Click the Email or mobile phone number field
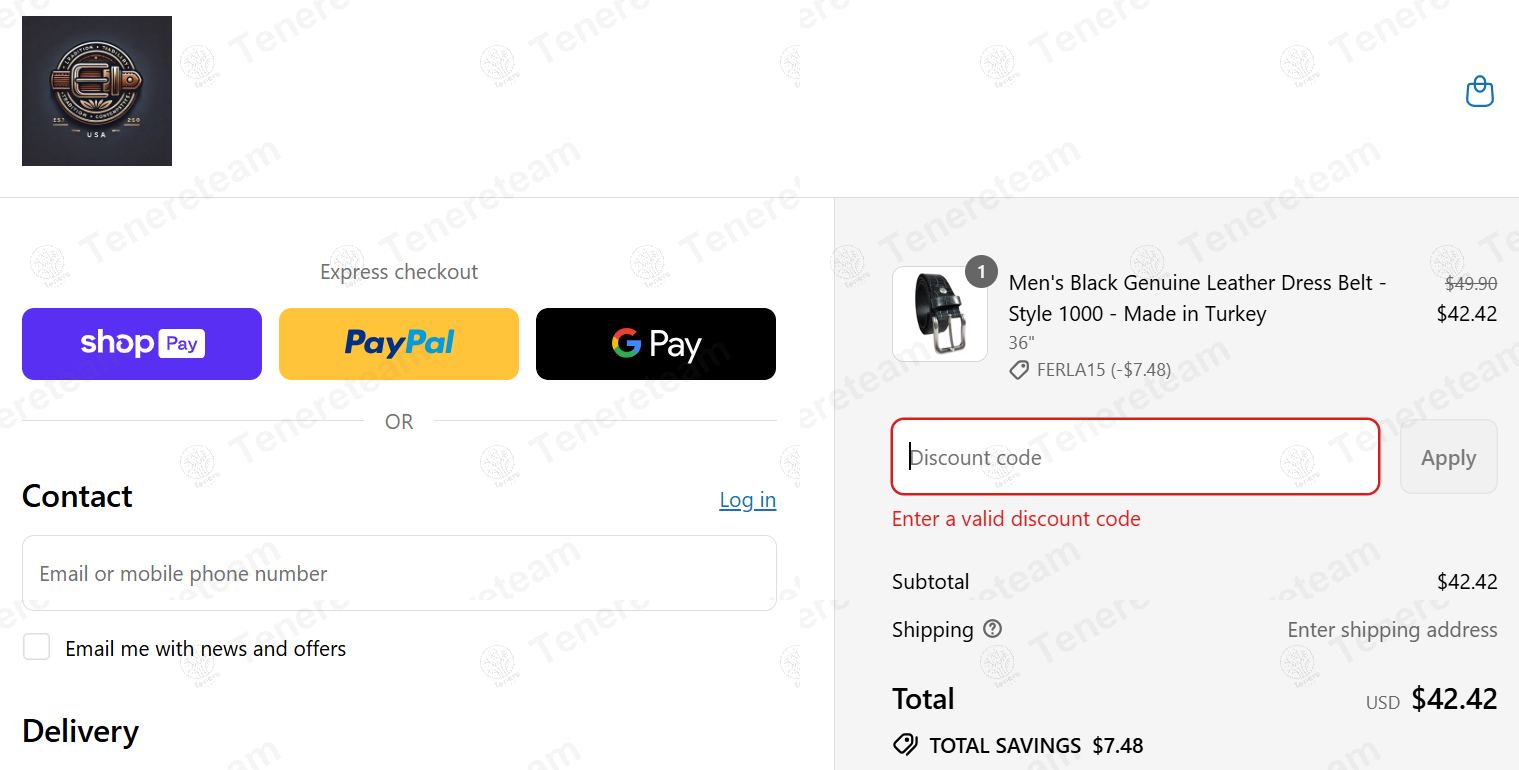 399,573
